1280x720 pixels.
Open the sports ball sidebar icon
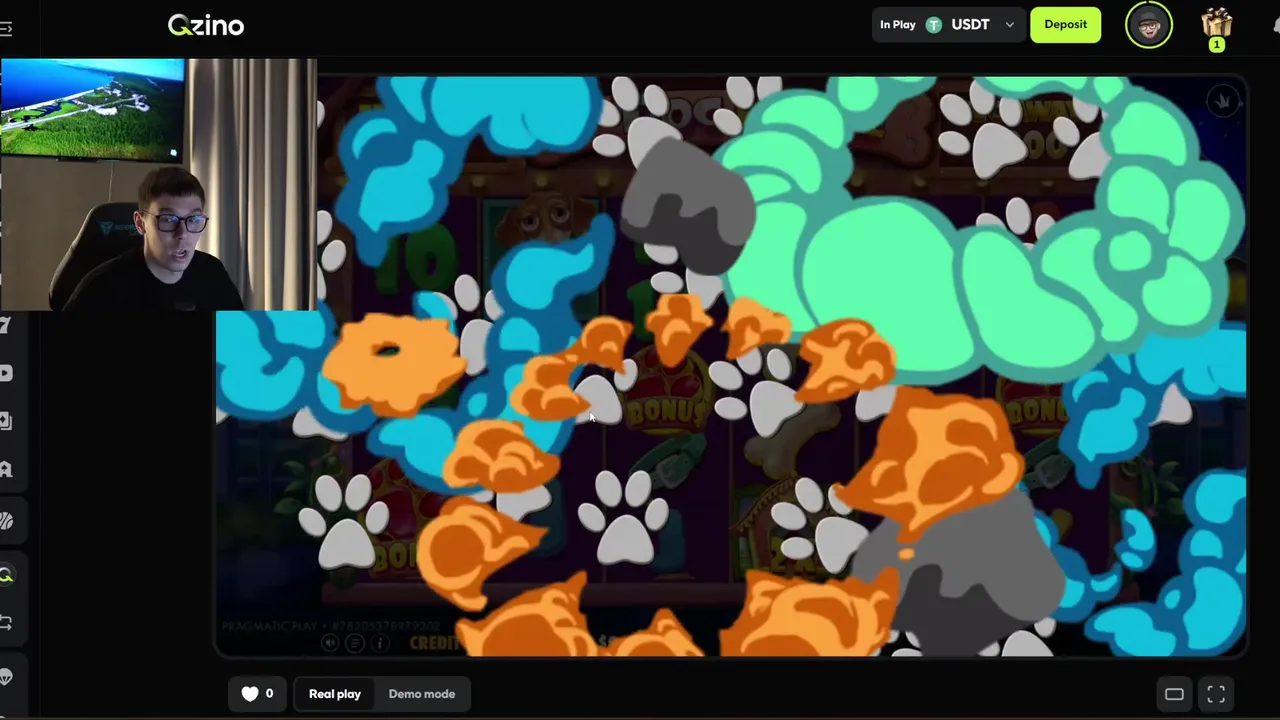6,520
